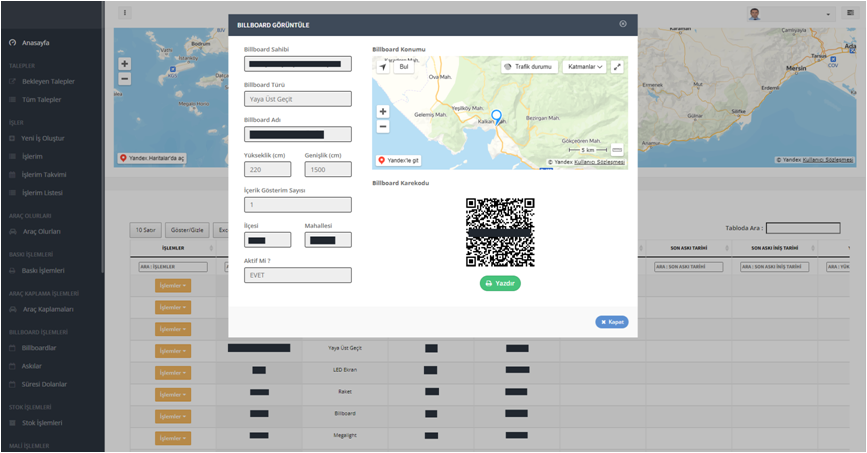Open Kullanıcı Sözleşmesi link in modal map
The image size is (867, 453).
(x=599, y=162)
